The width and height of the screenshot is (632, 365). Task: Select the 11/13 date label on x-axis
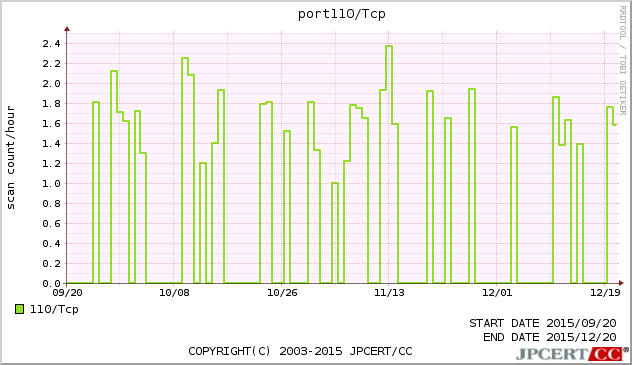coord(389,292)
